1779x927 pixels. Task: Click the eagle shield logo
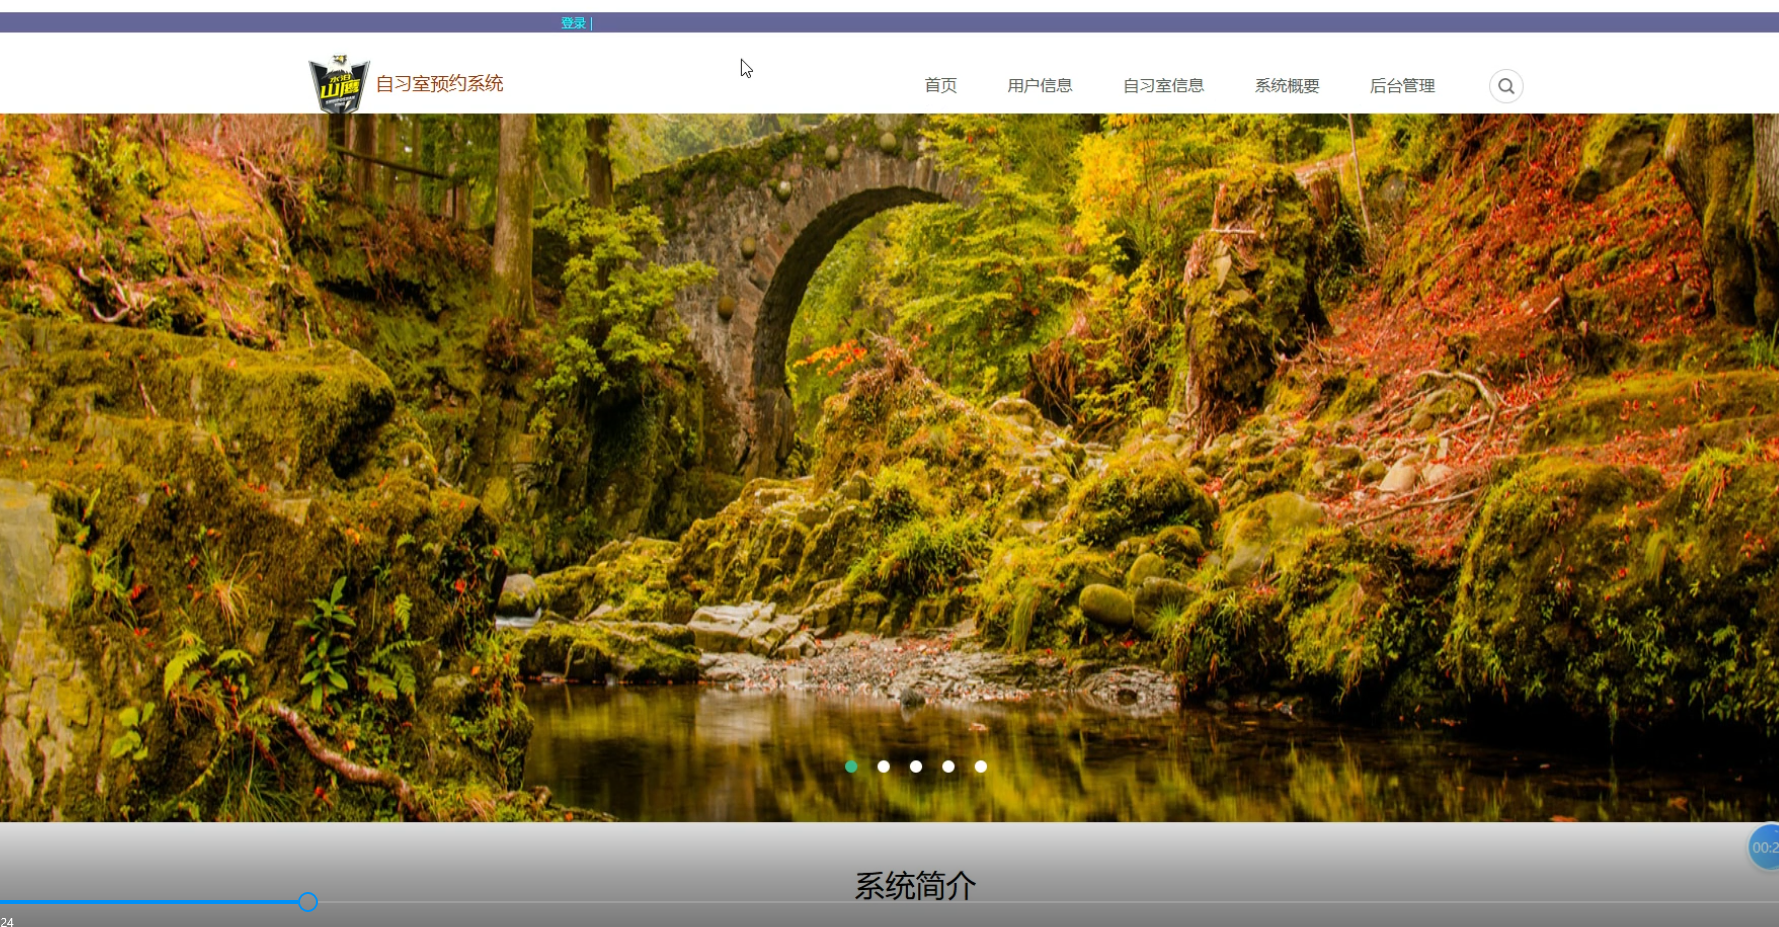(339, 83)
